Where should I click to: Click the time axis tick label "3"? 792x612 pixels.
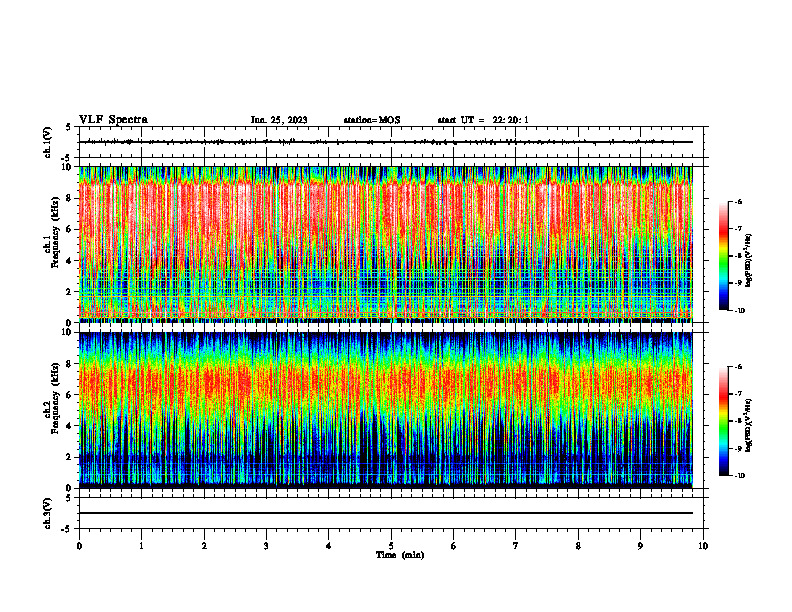click(266, 546)
